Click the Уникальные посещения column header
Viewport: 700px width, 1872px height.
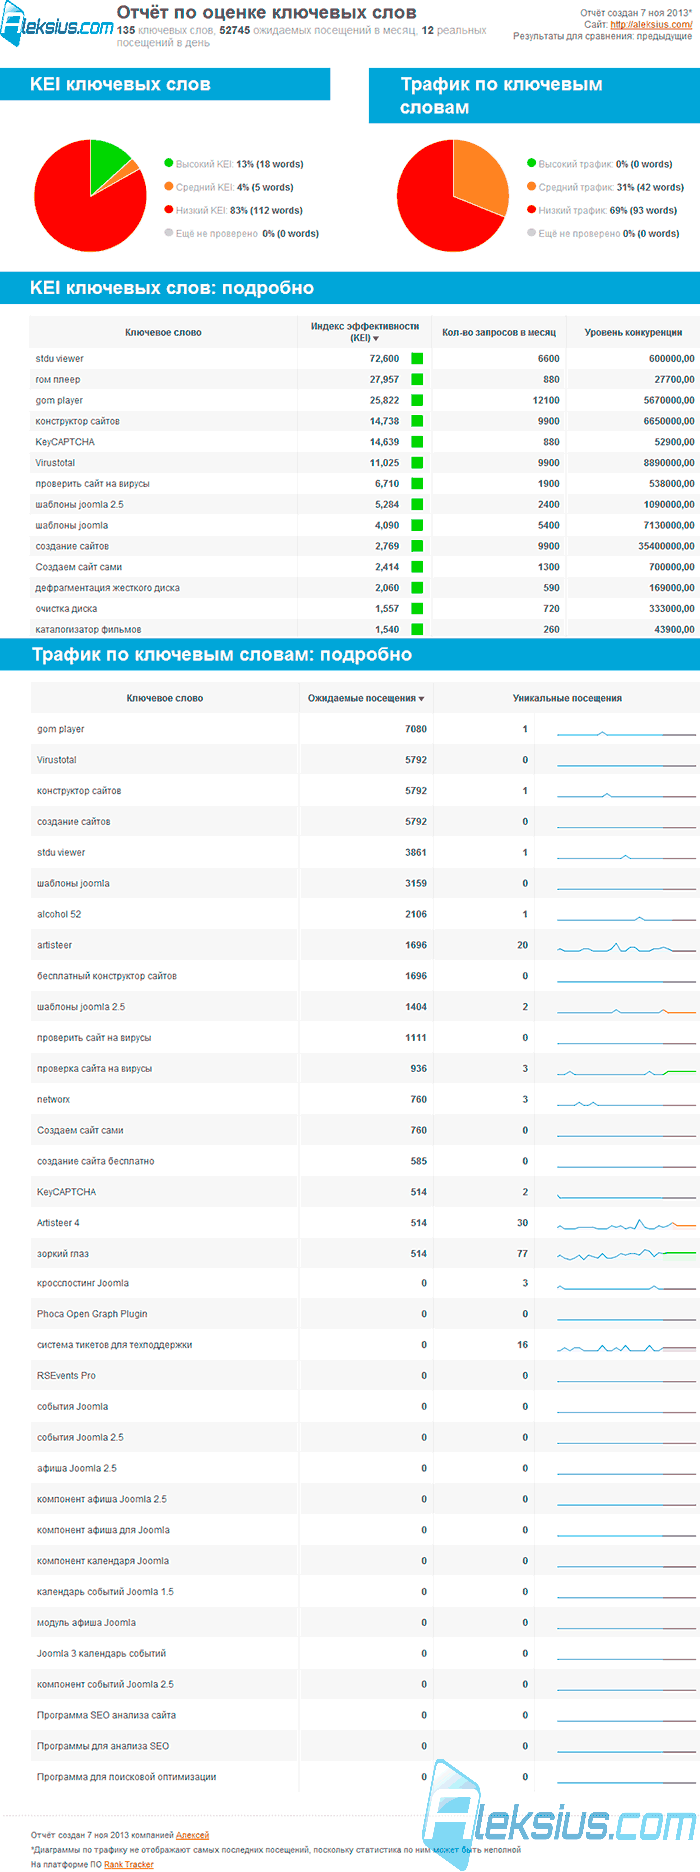pos(567,698)
